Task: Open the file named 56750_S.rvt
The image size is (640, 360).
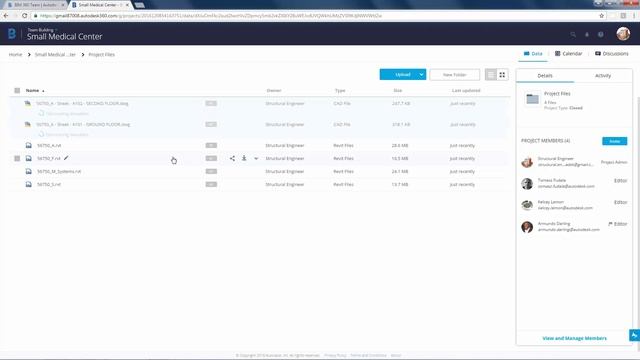Action: [49, 184]
